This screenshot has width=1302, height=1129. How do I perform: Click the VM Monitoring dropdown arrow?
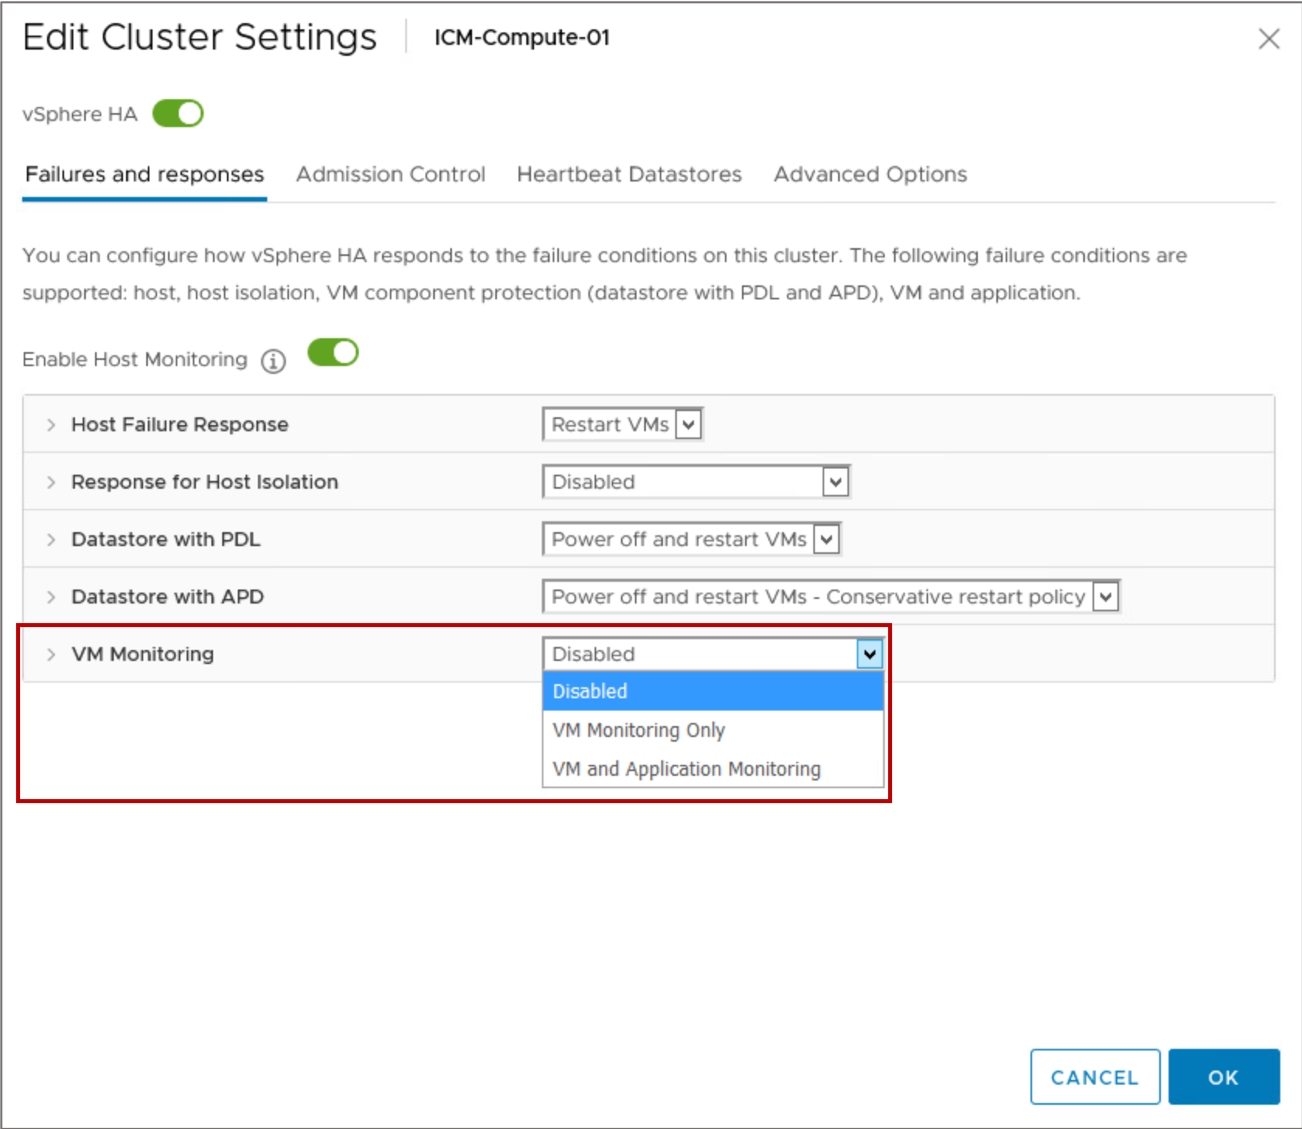[870, 654]
